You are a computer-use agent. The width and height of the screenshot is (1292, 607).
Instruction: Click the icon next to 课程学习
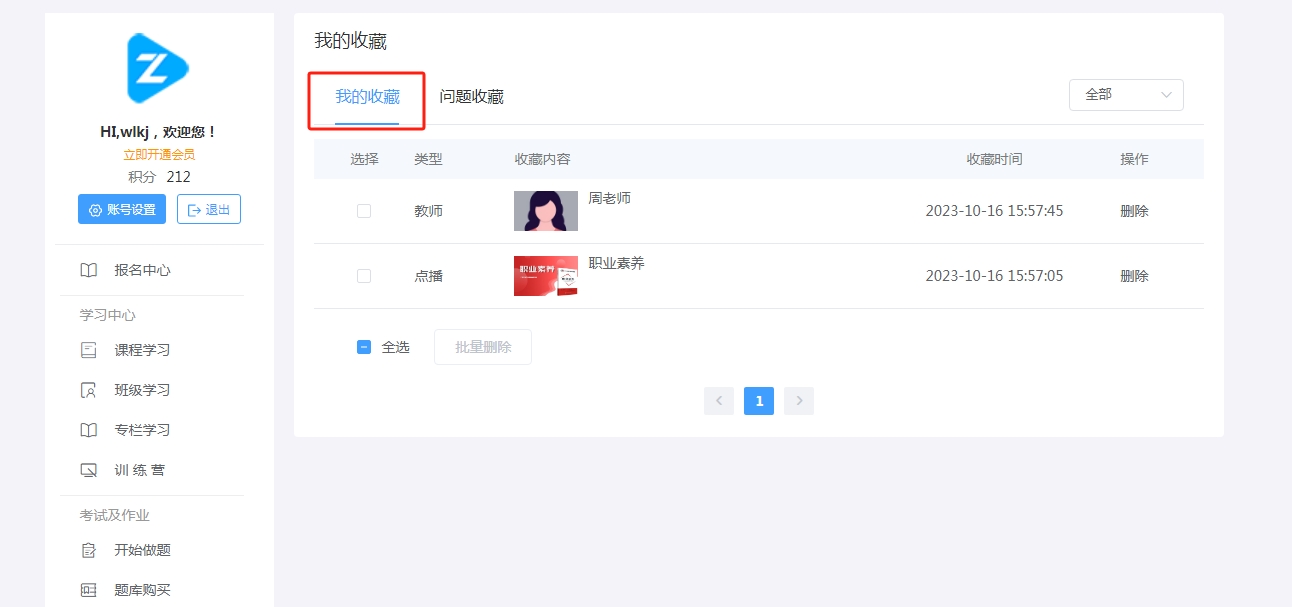(89, 350)
